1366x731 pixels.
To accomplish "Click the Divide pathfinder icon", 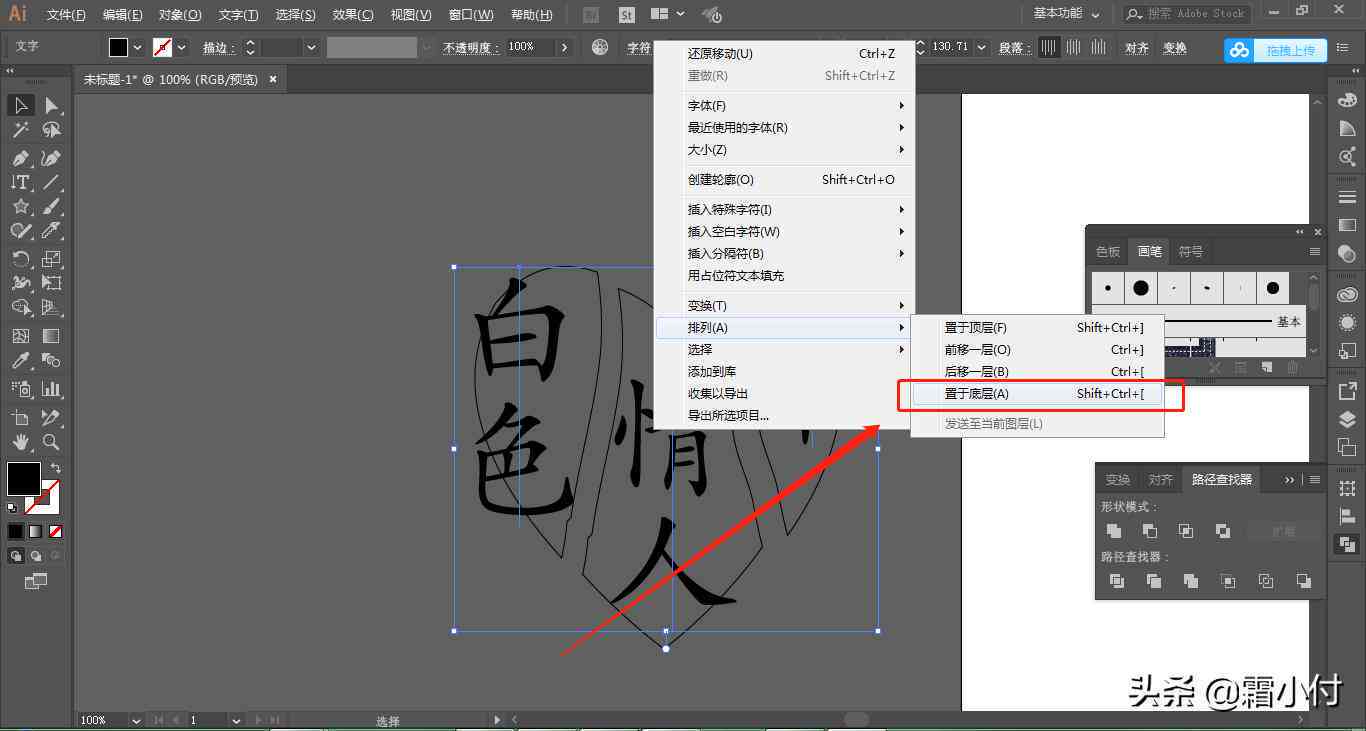I will [x=1117, y=581].
